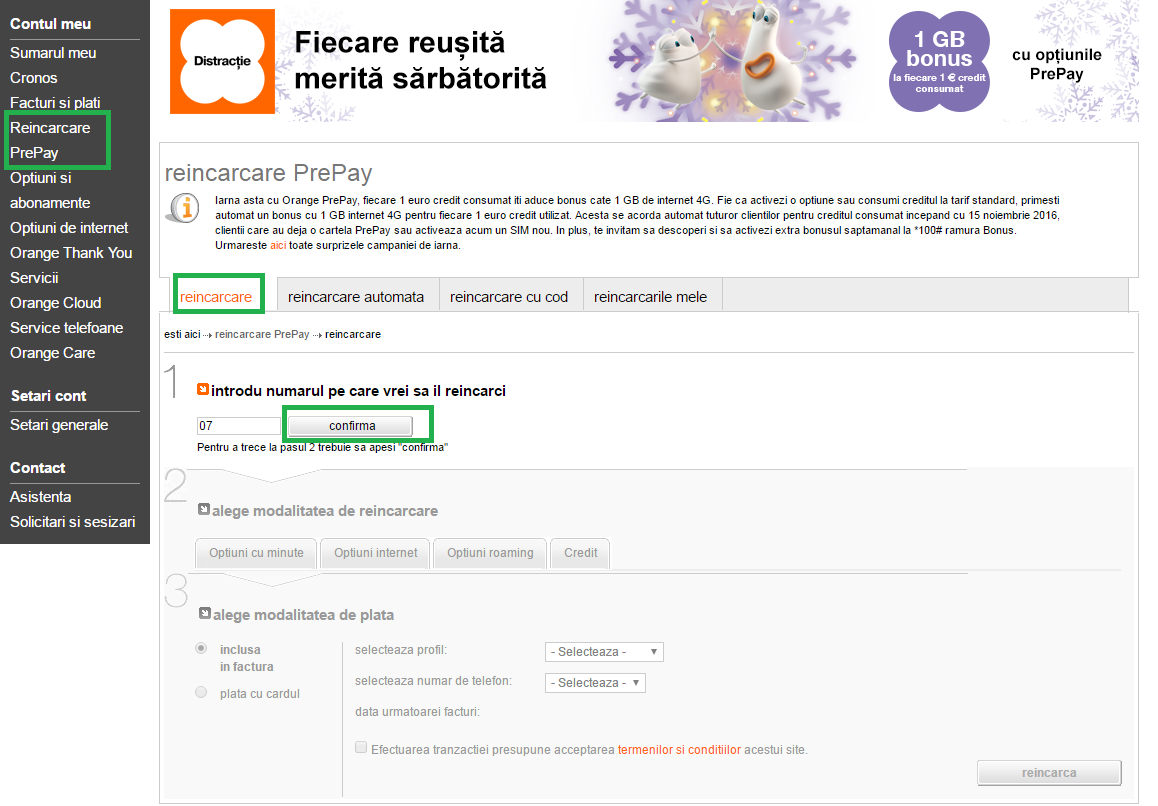This screenshot has height=806, width=1158.
Task: Click the orange arrow icon at step 1
Action: click(x=203, y=389)
